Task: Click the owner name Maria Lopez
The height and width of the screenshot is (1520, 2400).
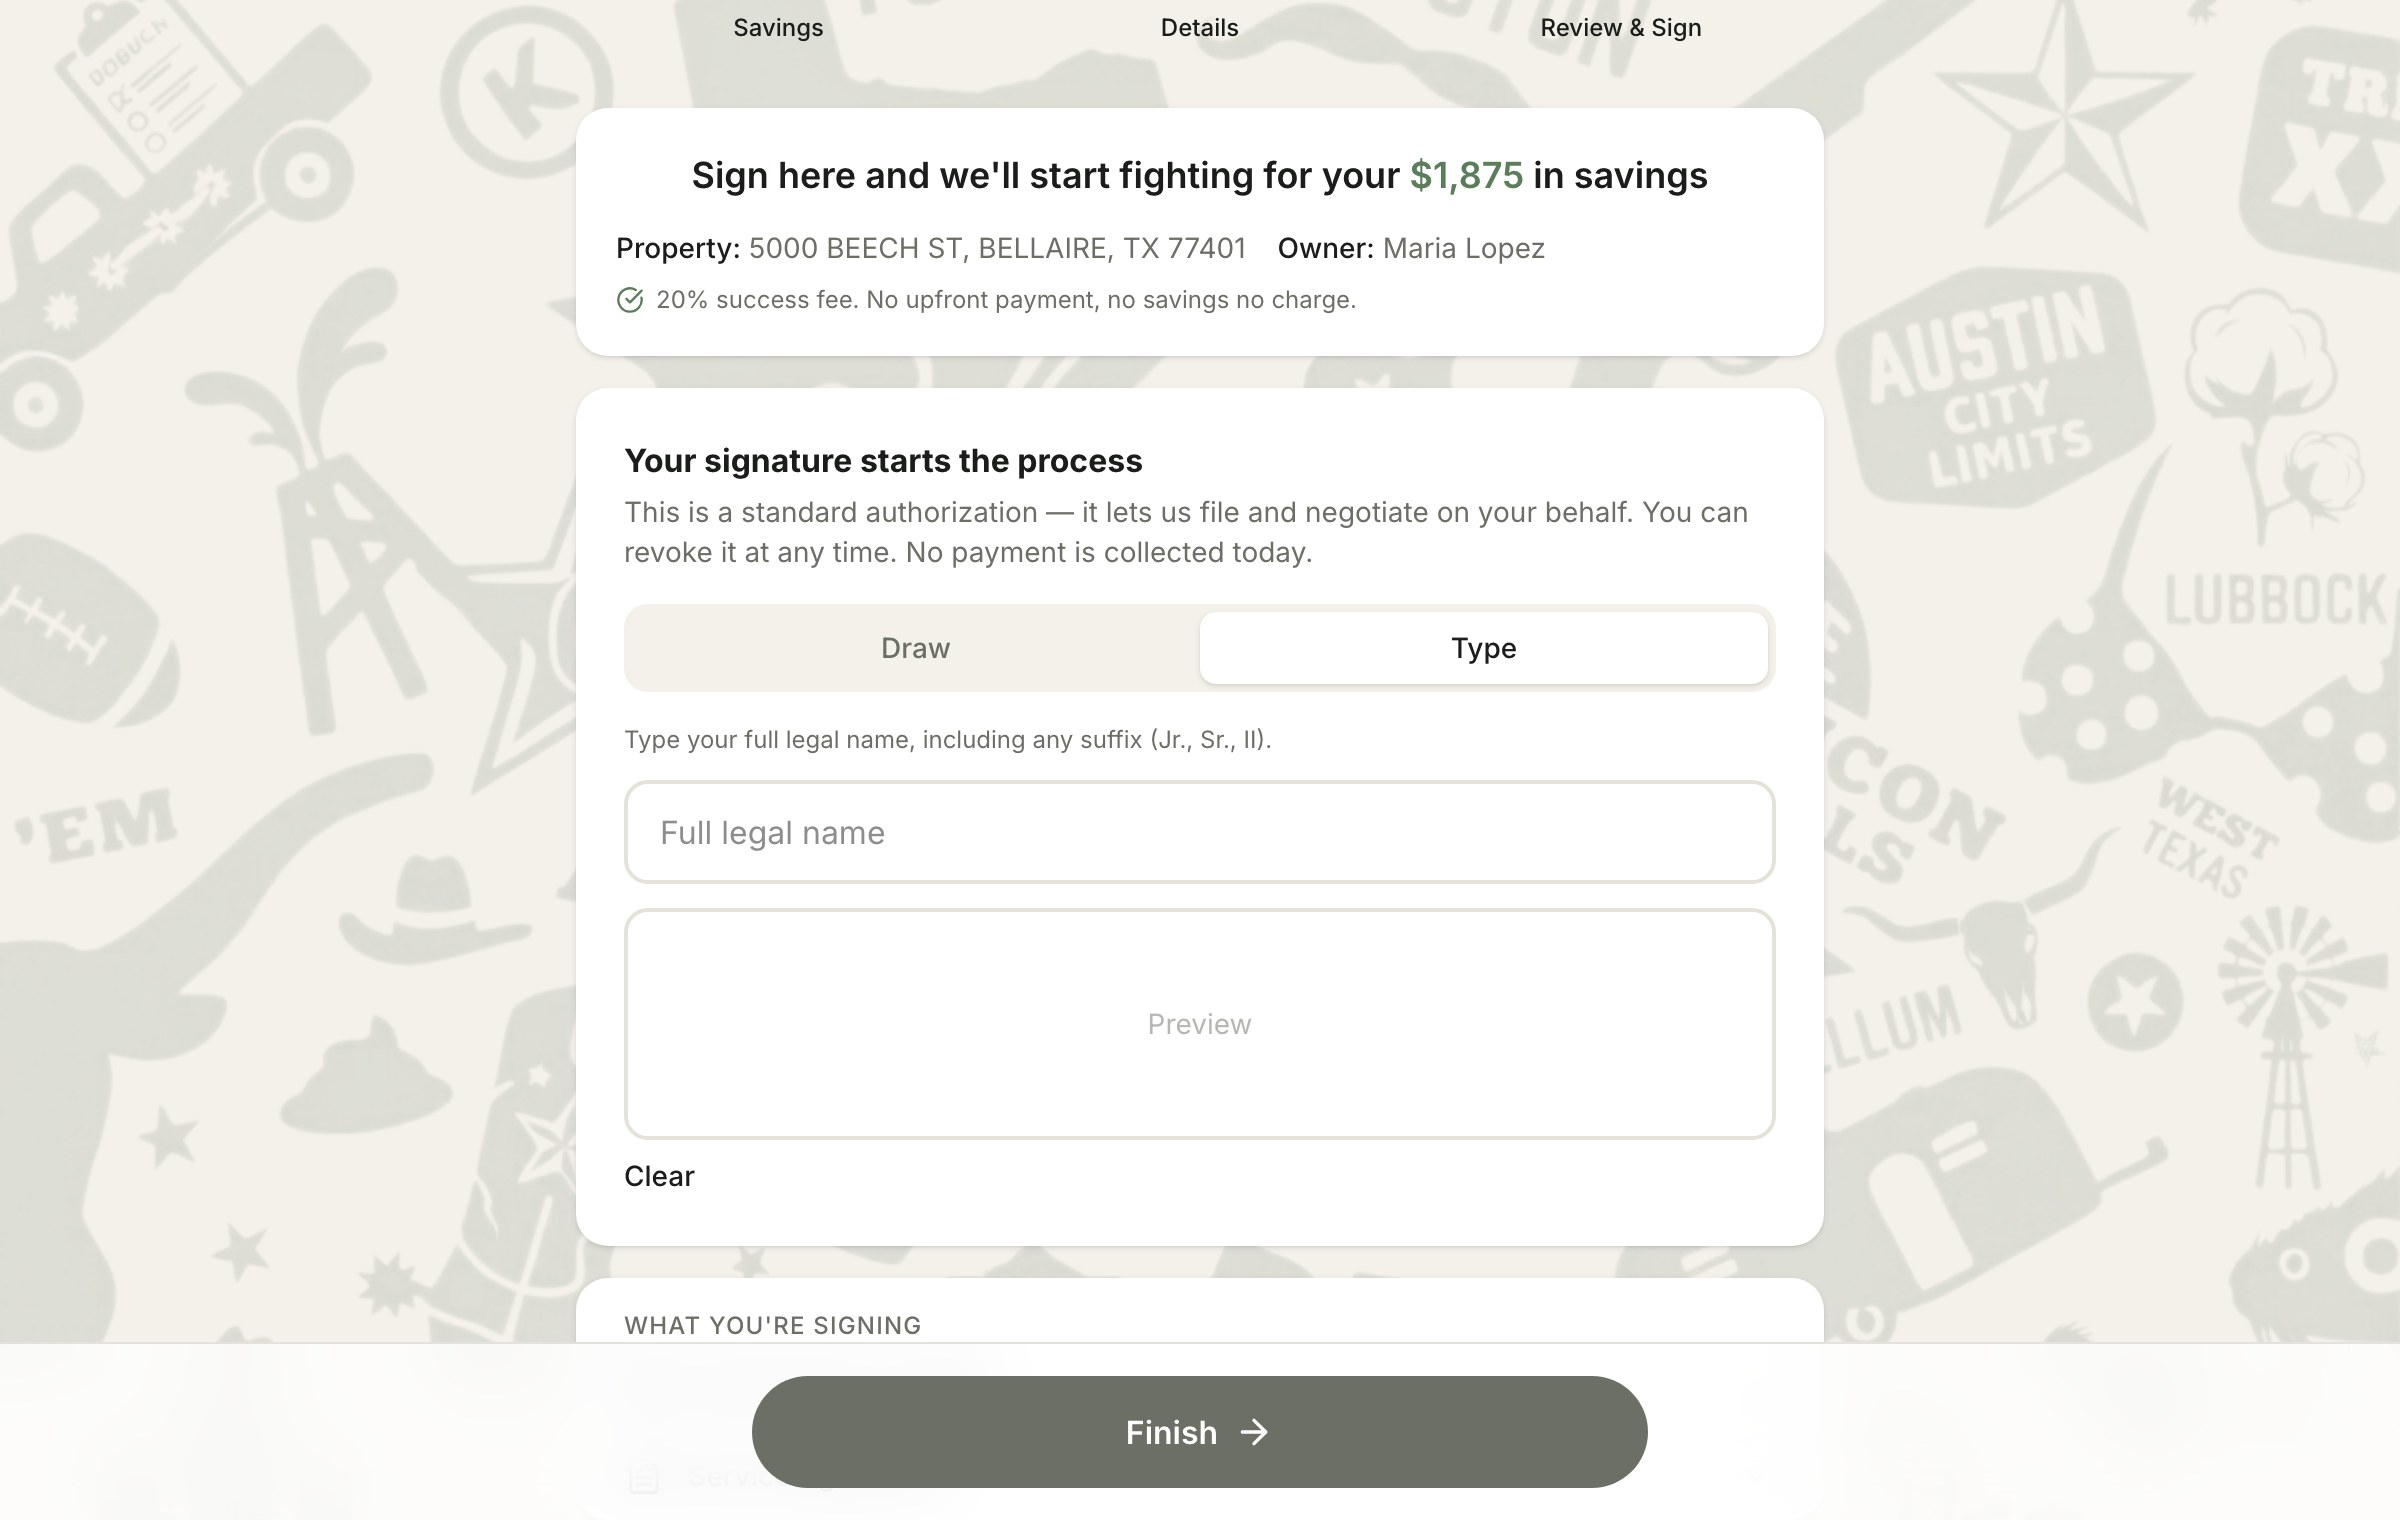Action: click(x=1463, y=248)
